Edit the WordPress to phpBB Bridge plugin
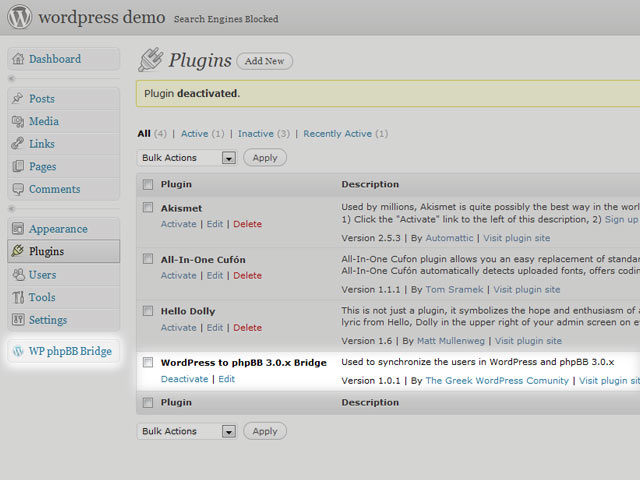 click(x=227, y=379)
